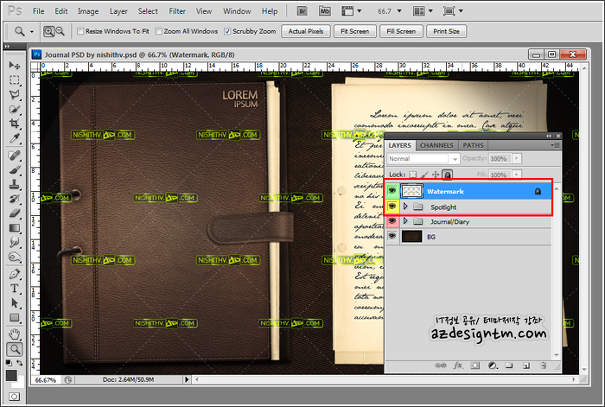Viewport: 605px width, 407px height.
Task: Select the Type tool
Action: pyautogui.click(x=14, y=288)
